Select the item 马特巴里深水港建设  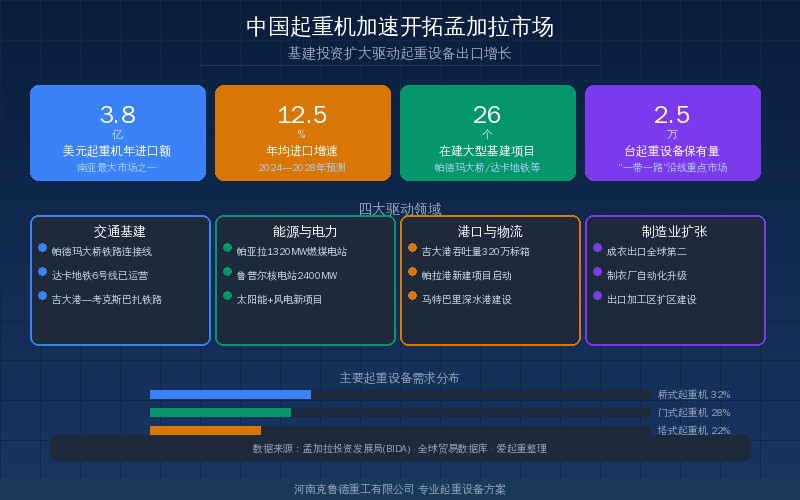pos(466,299)
